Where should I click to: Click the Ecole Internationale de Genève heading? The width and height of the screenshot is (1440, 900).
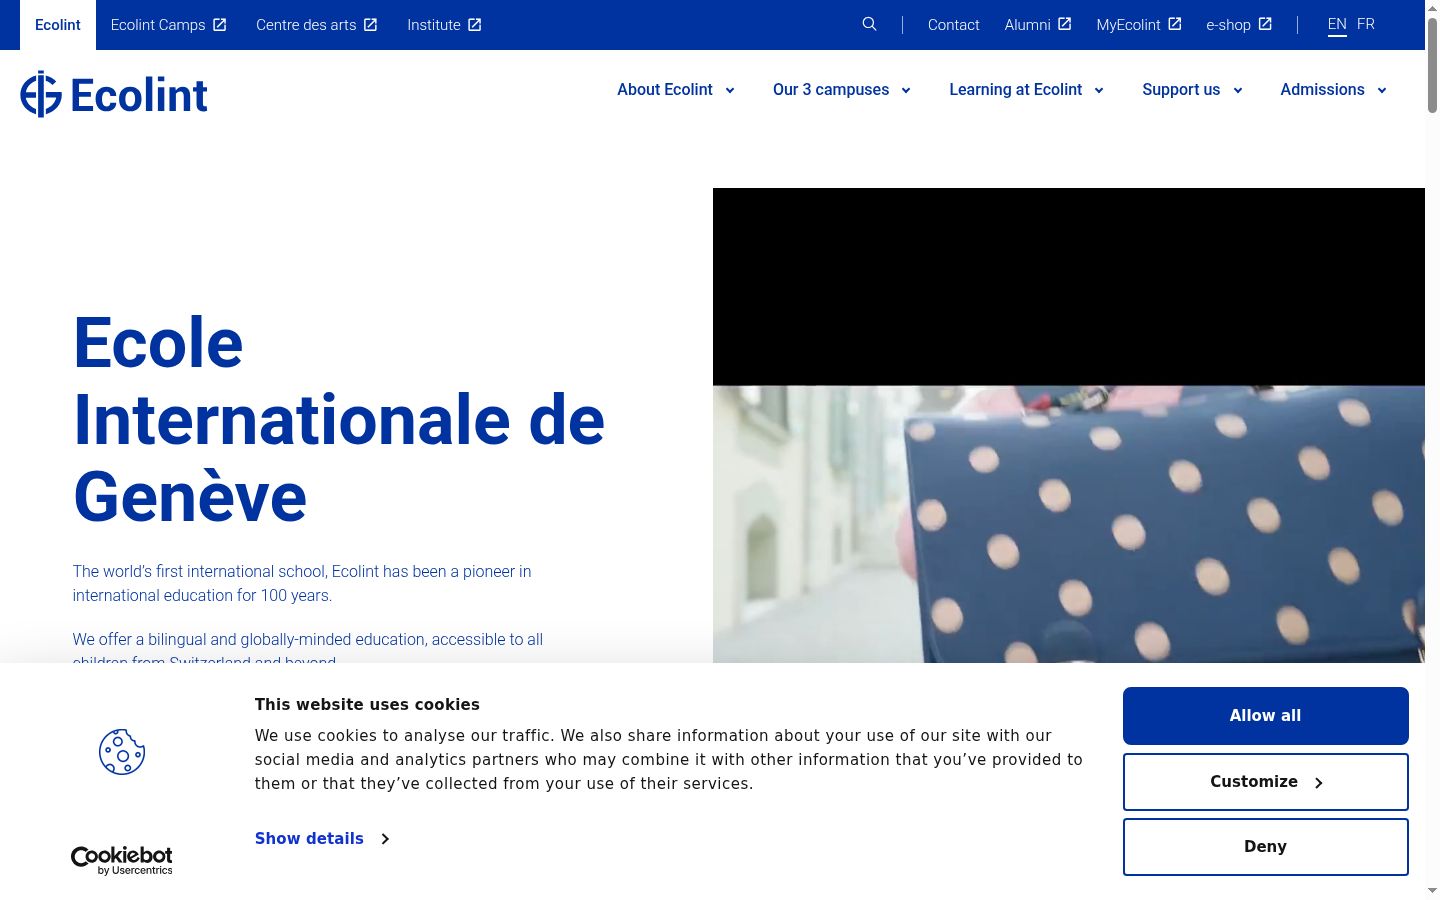[339, 420]
